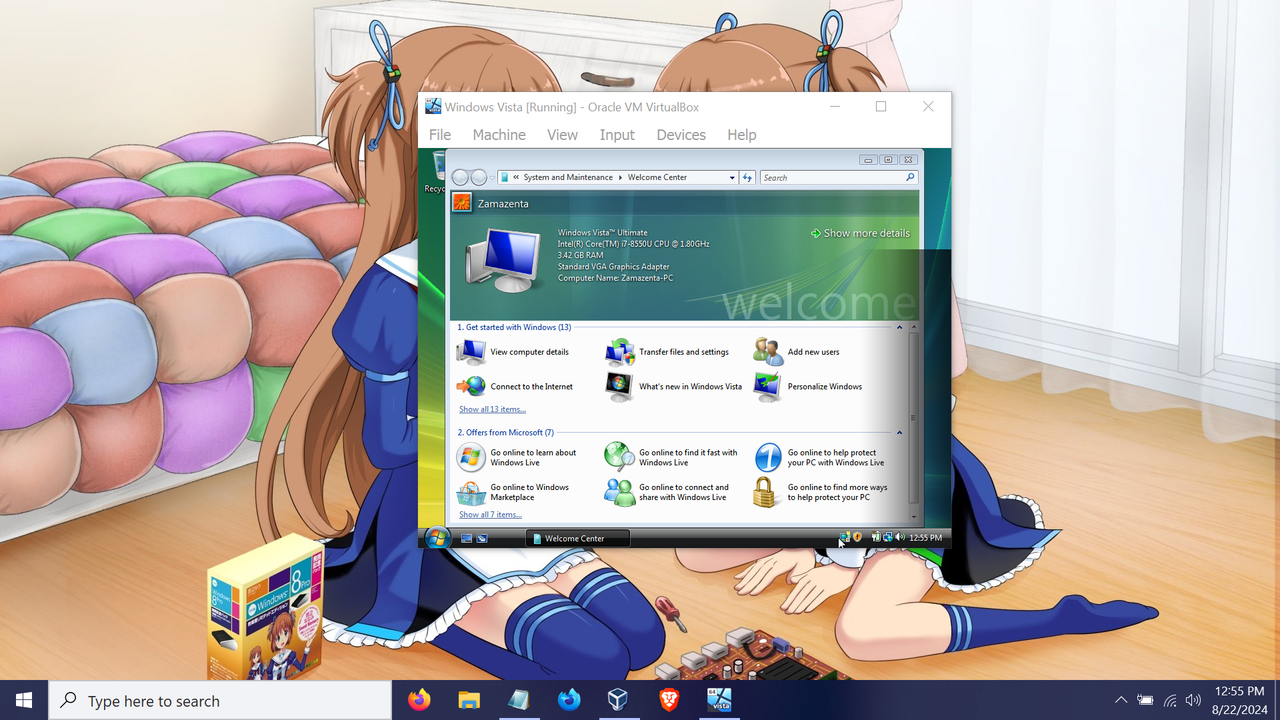Open View computer details in Welcome Center

[470, 351]
